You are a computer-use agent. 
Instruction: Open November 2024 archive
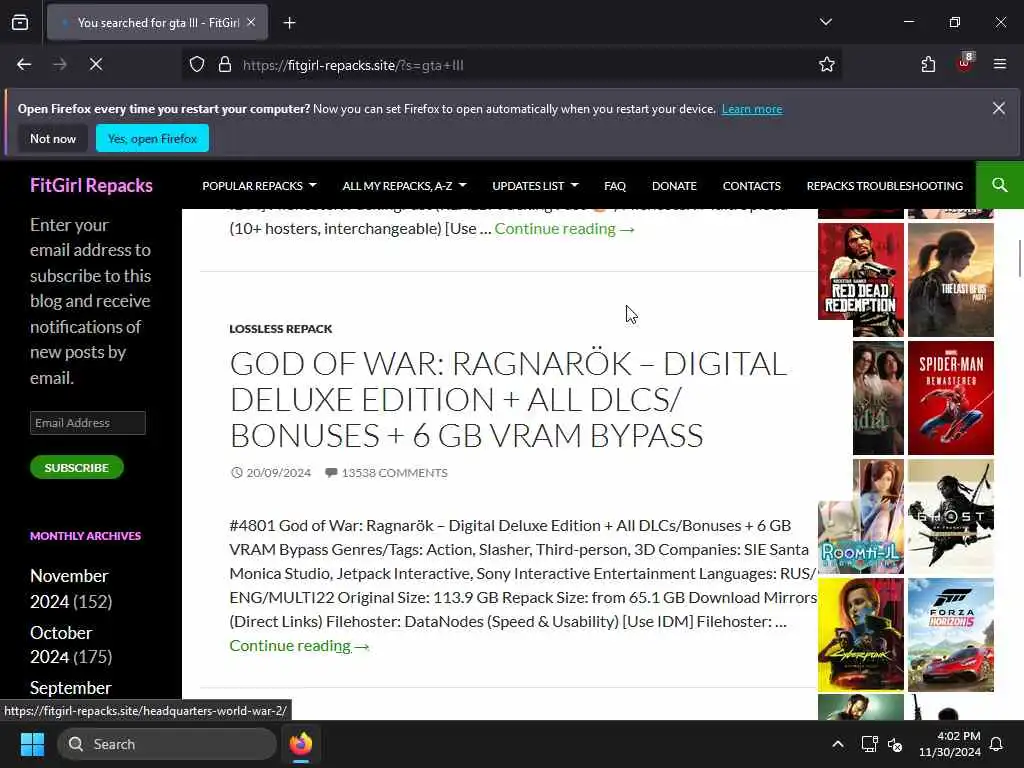click(69, 588)
